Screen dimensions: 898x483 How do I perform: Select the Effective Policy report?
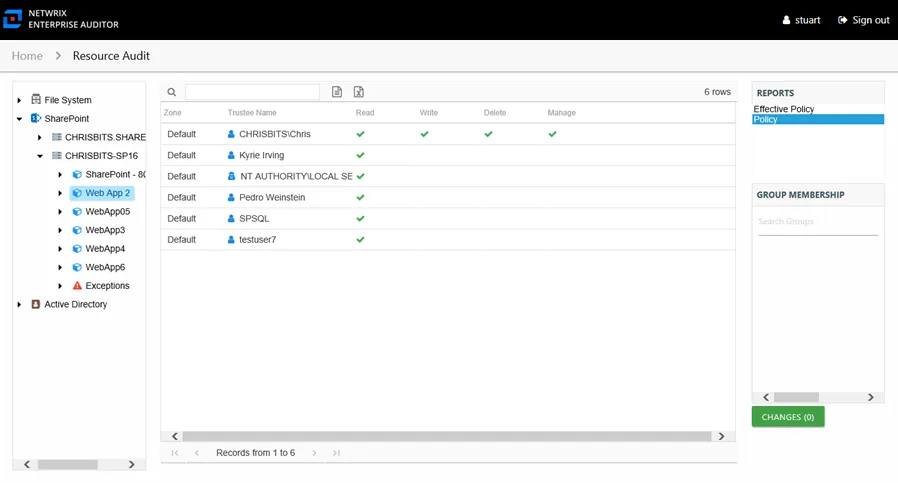coord(783,109)
